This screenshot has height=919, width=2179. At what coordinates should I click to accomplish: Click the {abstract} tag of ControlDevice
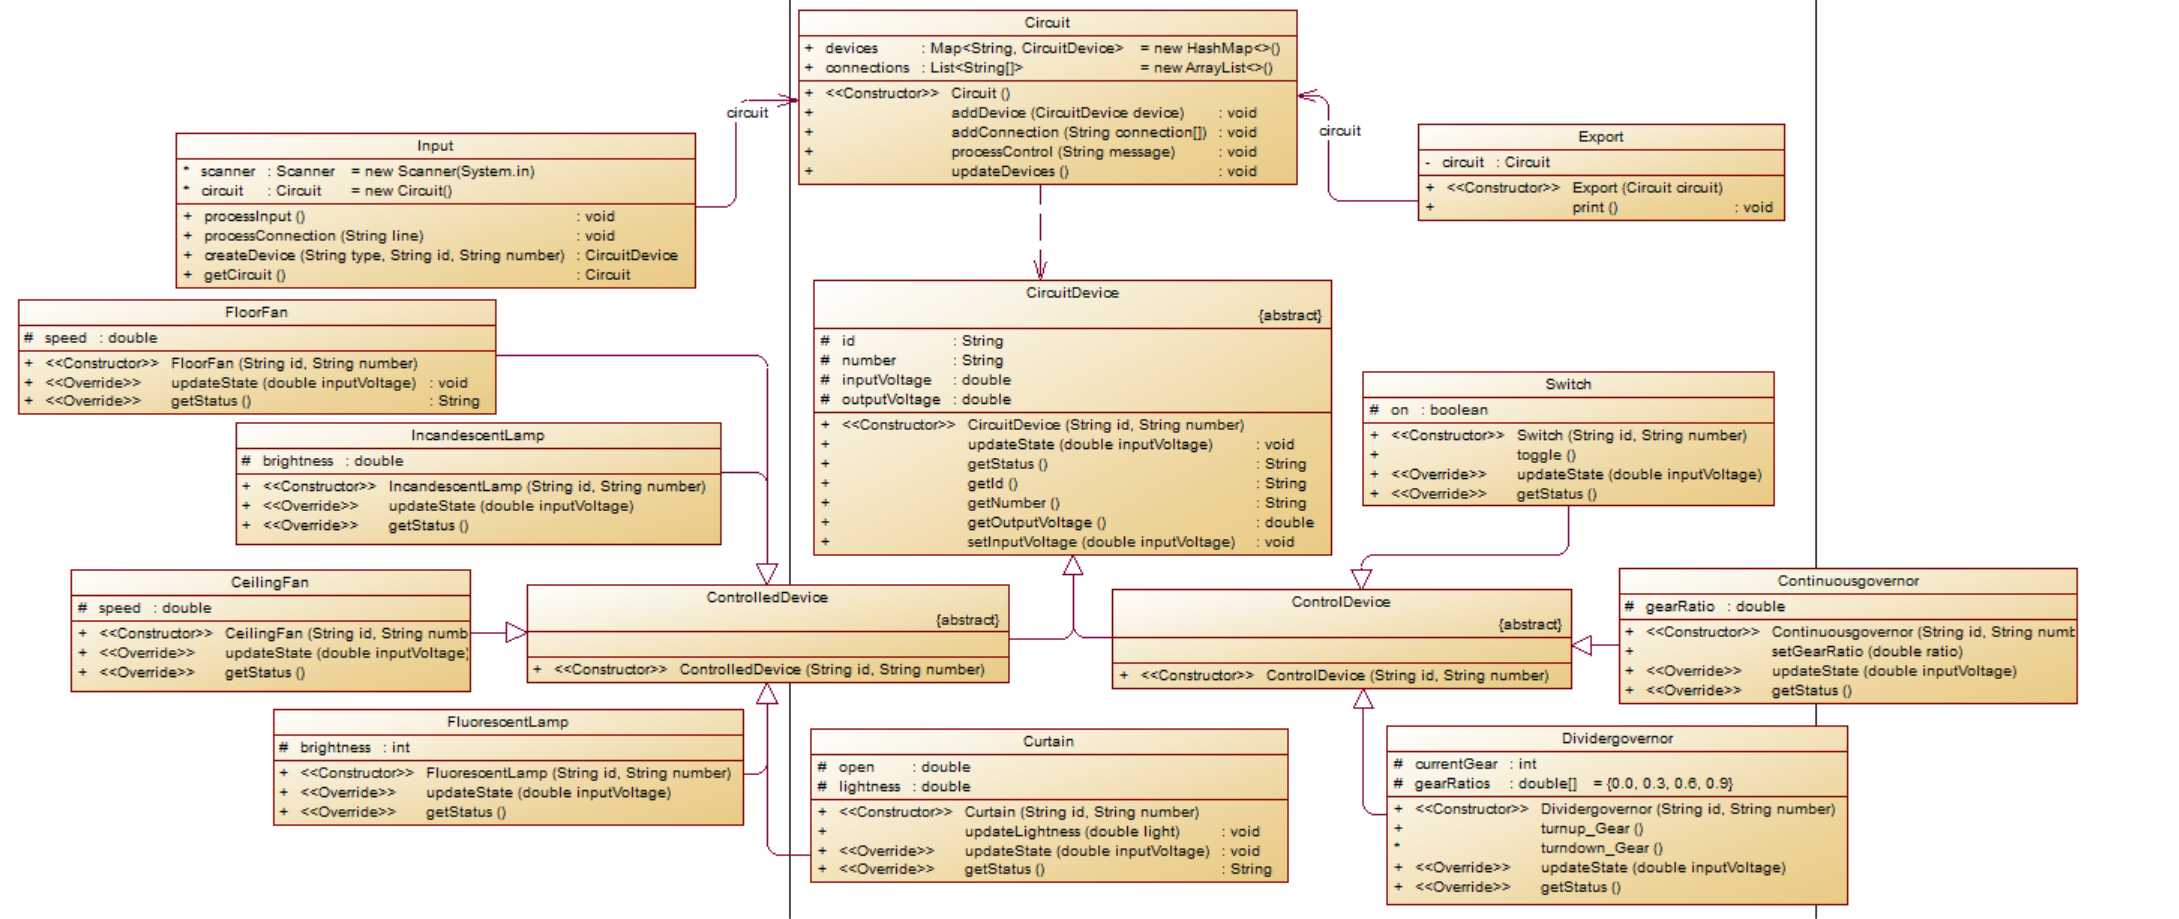(x=1529, y=624)
